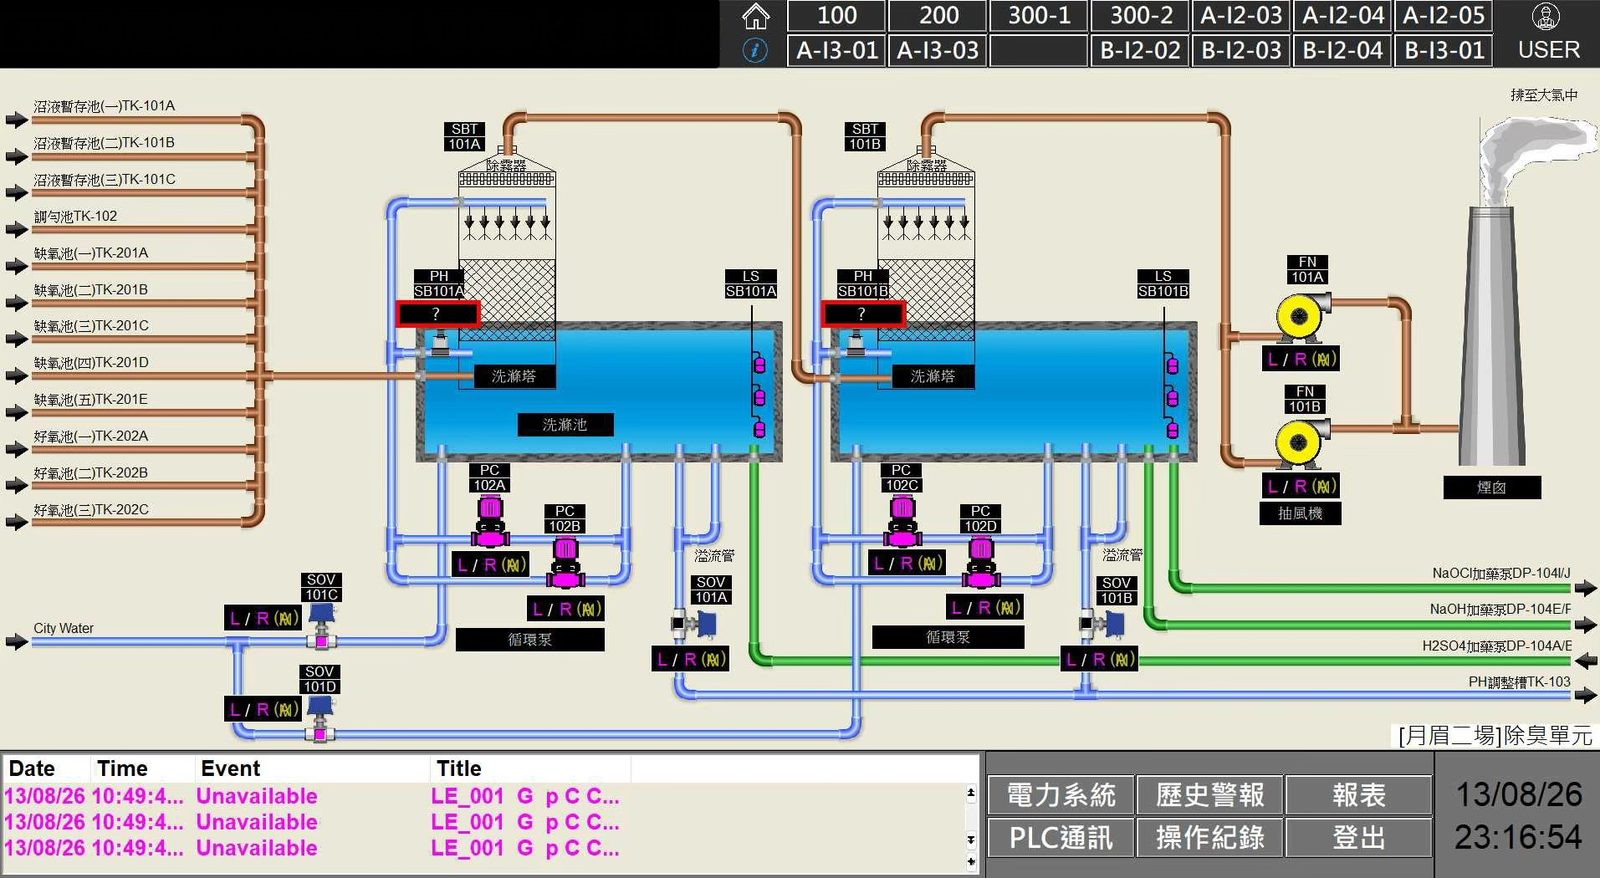The width and height of the screenshot is (1600, 878).
Task: Click level switch LS SB101A float
Action: point(759,397)
